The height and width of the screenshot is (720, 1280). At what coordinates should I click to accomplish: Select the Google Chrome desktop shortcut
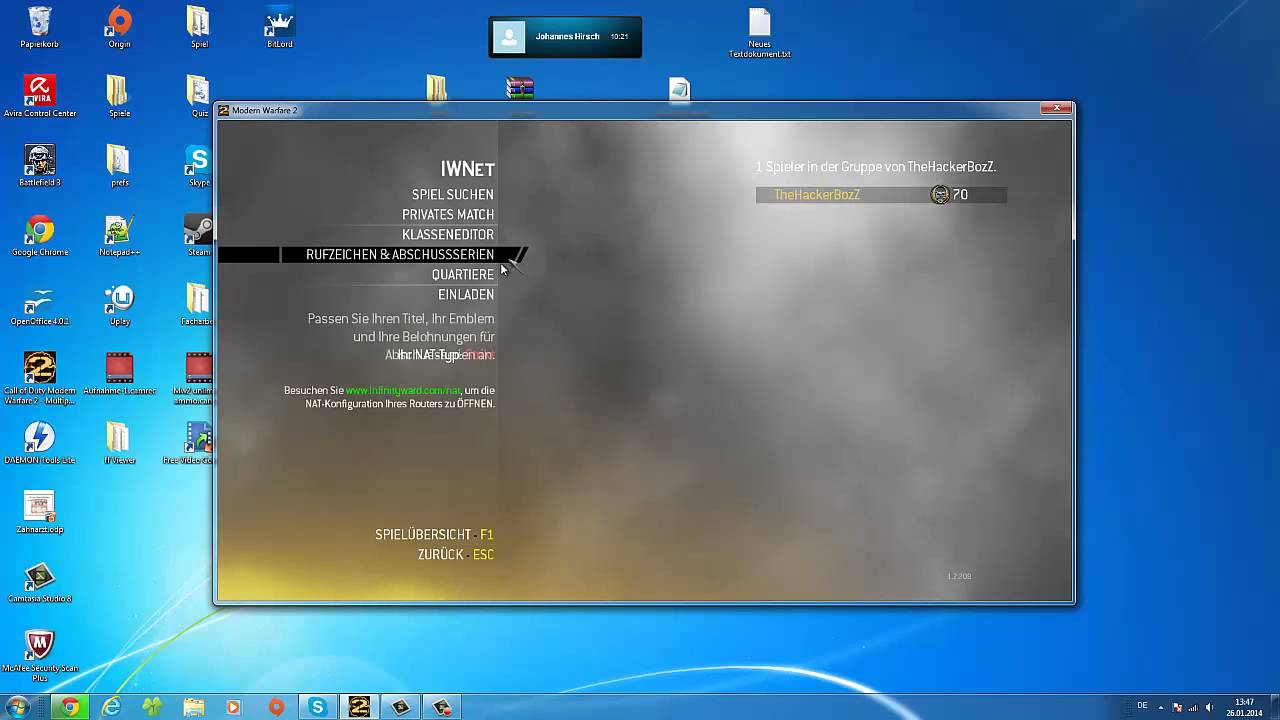pyautogui.click(x=40, y=235)
